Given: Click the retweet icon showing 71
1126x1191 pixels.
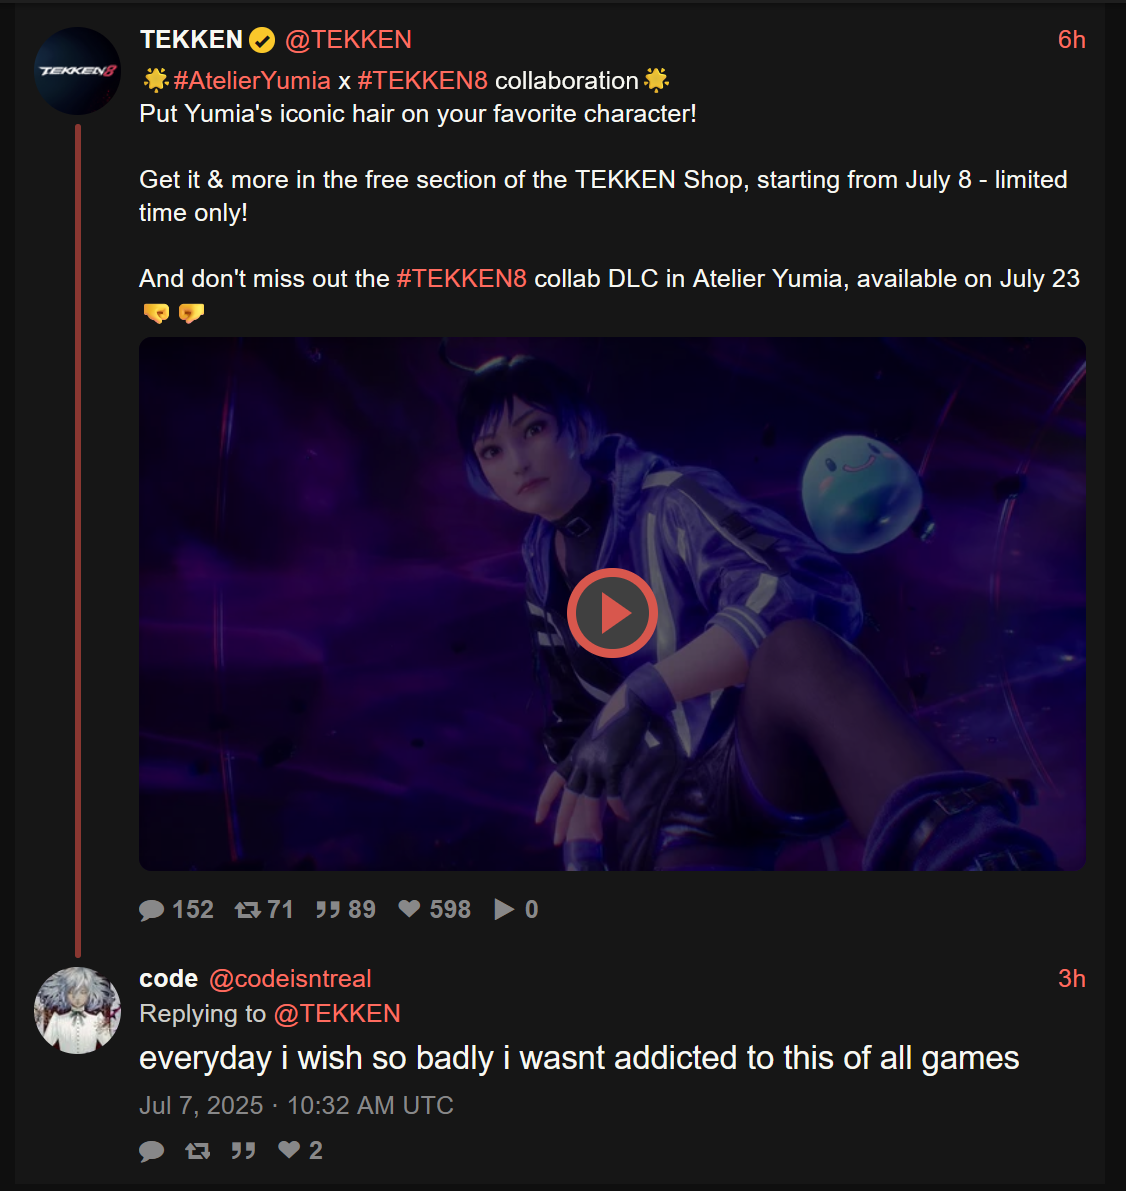Looking at the screenshot, I should click(x=248, y=909).
